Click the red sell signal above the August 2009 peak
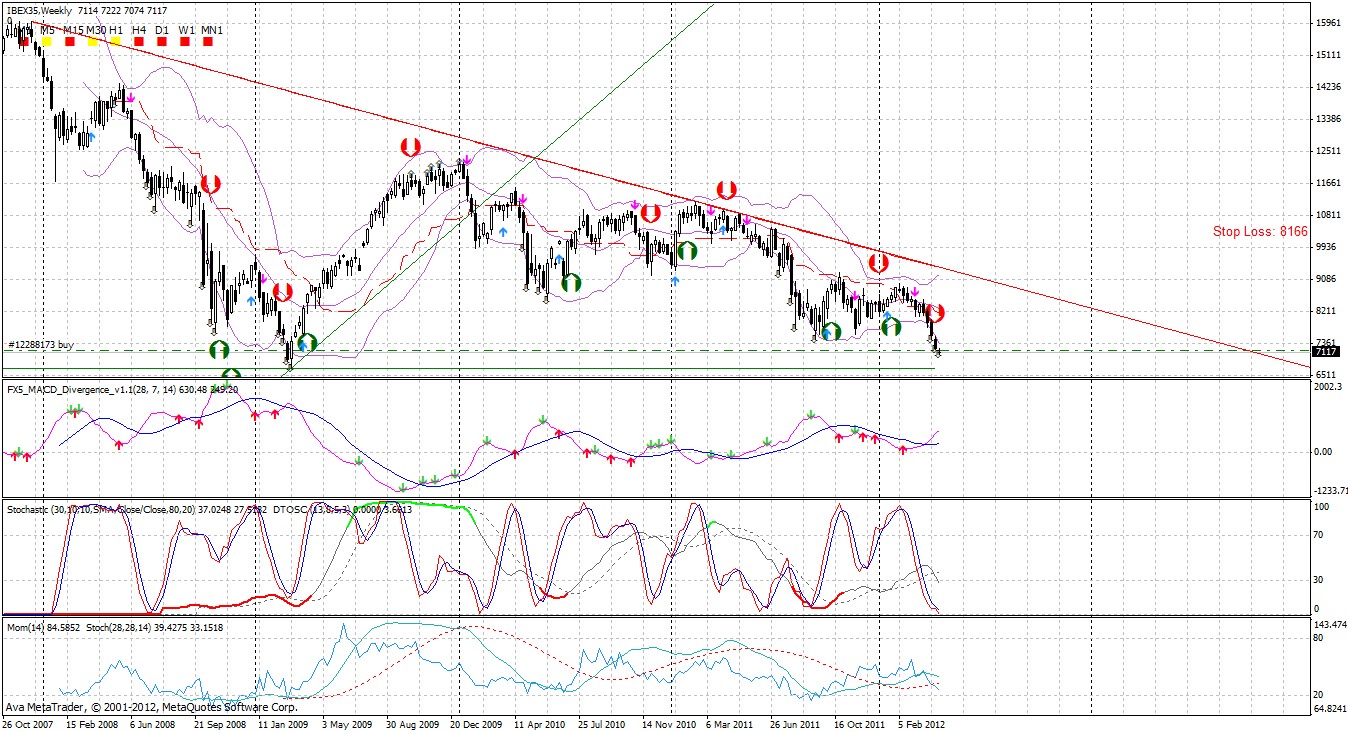The width and height of the screenshot is (1348, 732). (x=409, y=147)
